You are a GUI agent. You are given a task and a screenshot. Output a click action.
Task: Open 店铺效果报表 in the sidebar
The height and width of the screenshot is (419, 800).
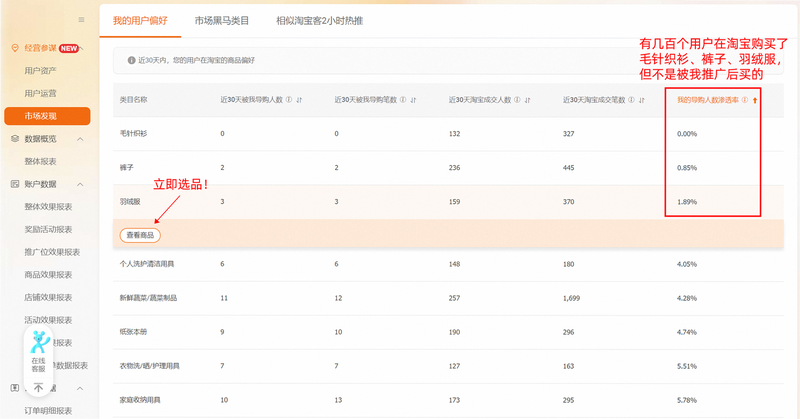click(48, 297)
